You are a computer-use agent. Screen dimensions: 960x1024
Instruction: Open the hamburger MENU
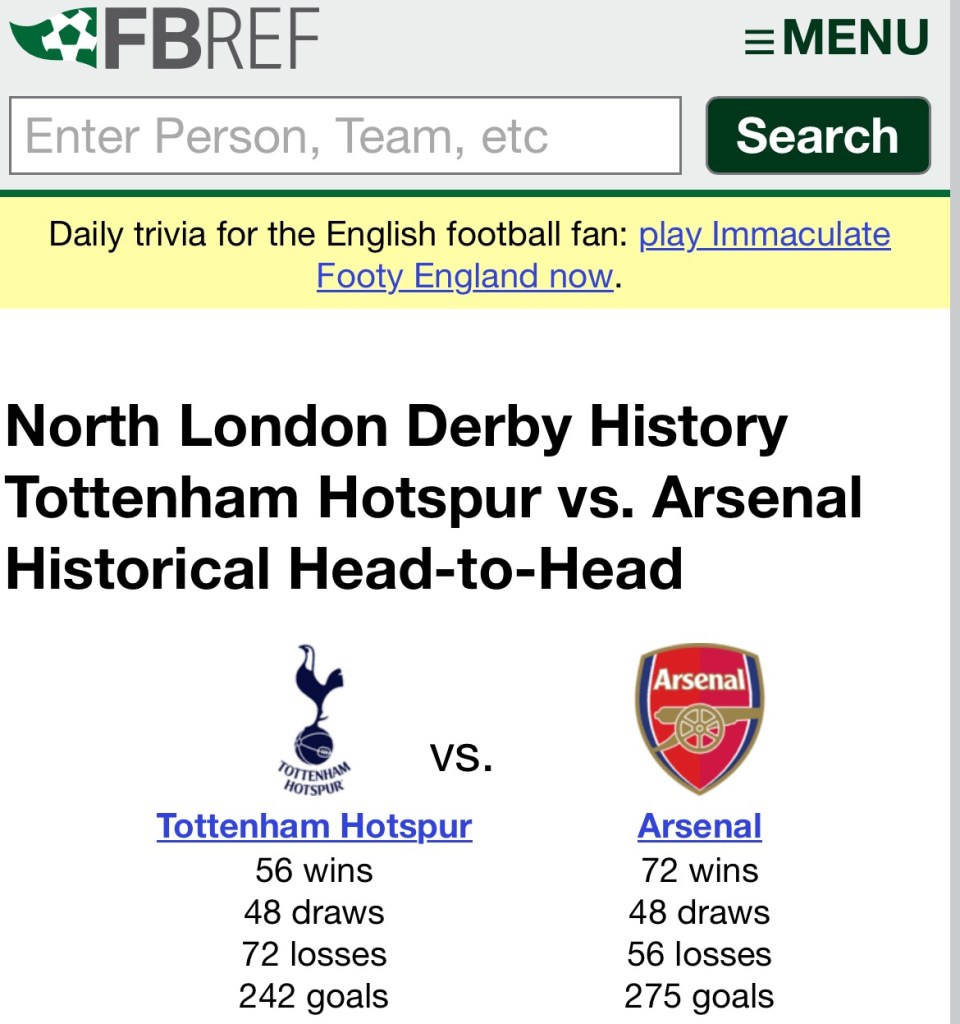[x=837, y=39]
